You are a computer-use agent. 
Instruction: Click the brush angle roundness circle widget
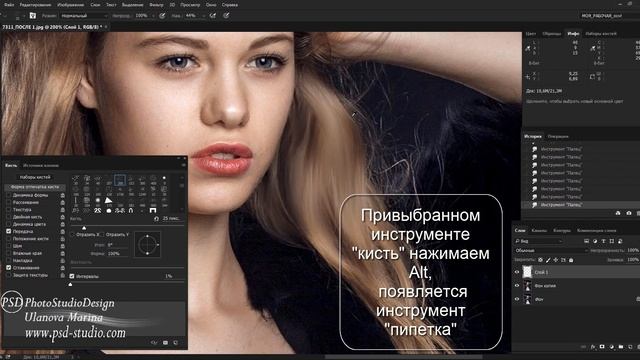coord(147,244)
